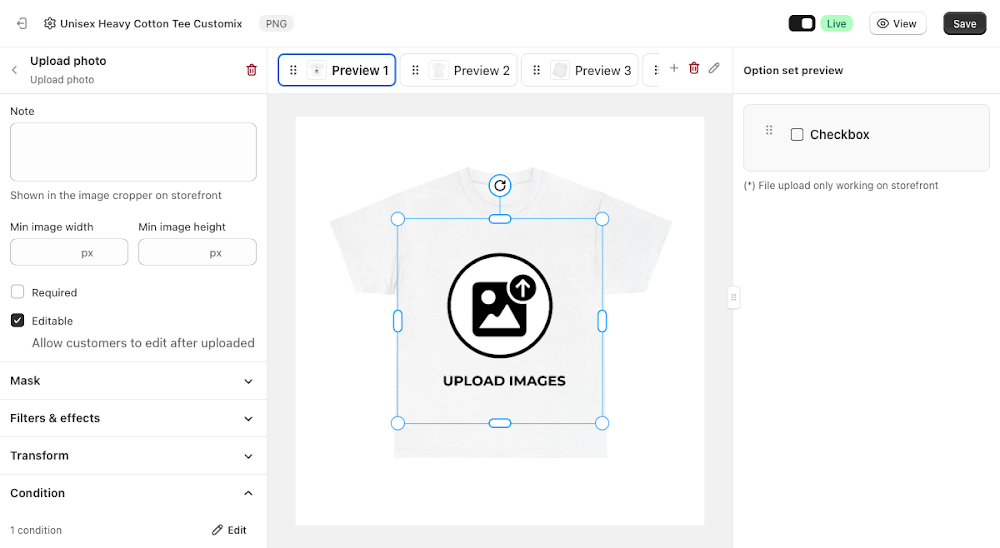Expand the Transform section
The width and height of the screenshot is (1000, 548).
tap(133, 455)
